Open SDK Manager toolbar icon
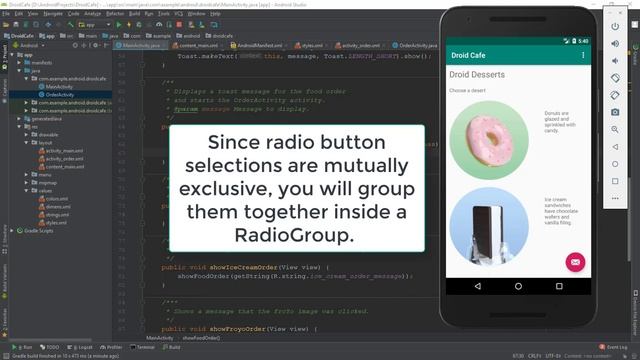 coord(202,25)
